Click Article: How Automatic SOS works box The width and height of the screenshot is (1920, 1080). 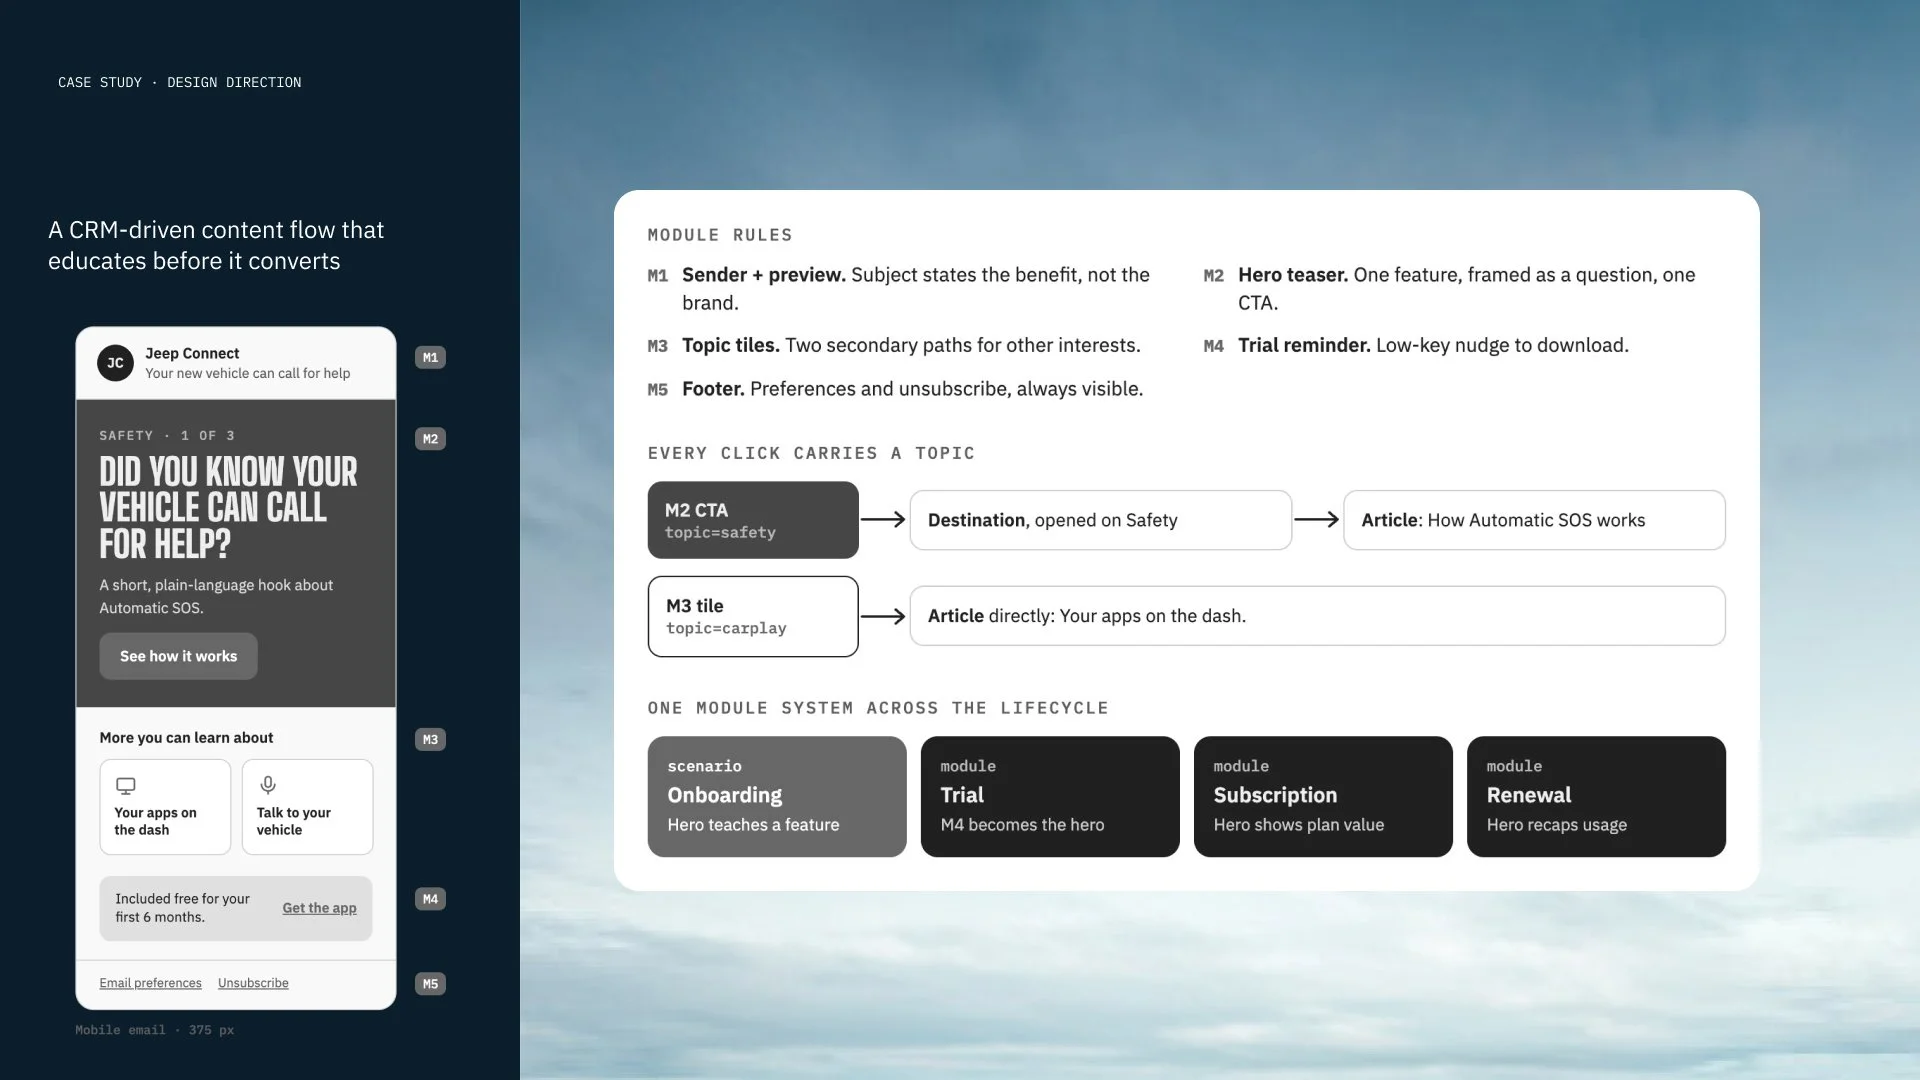click(1534, 520)
